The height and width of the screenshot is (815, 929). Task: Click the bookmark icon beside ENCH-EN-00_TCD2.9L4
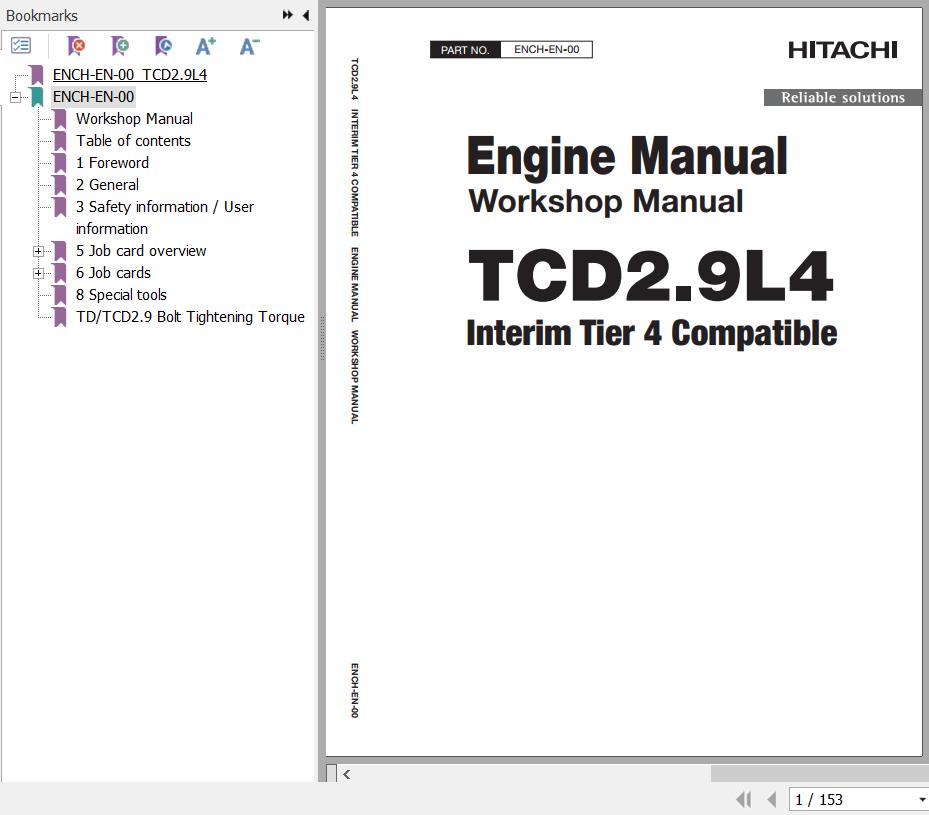pos(37,75)
